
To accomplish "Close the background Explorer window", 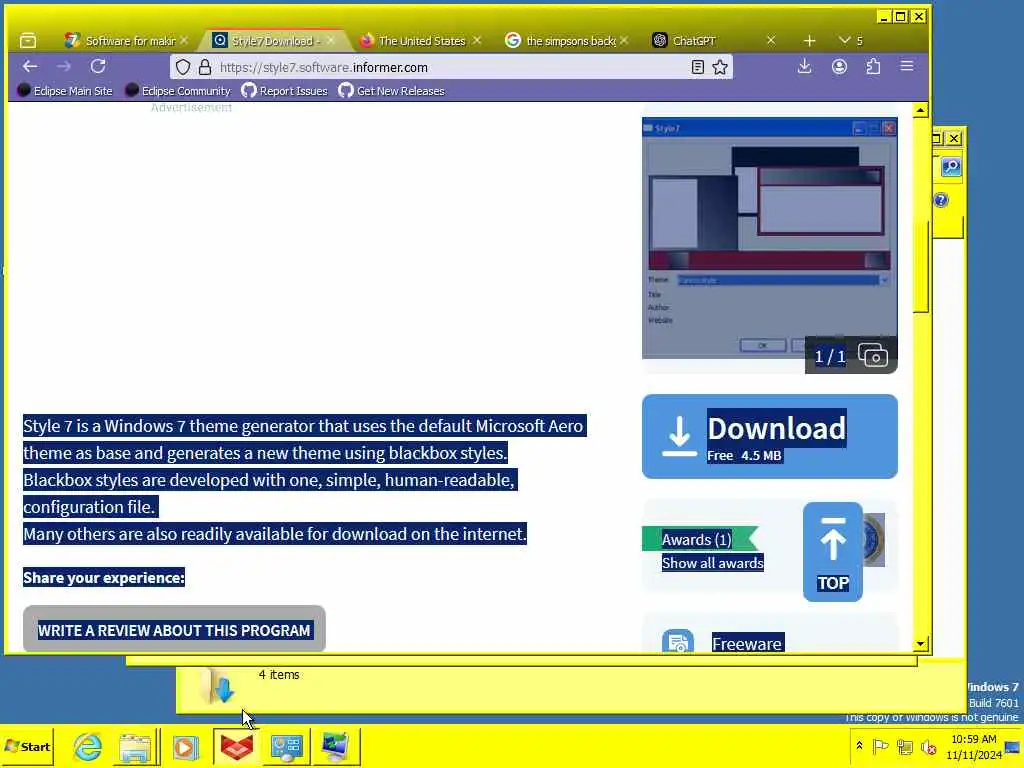I will tap(954, 138).
